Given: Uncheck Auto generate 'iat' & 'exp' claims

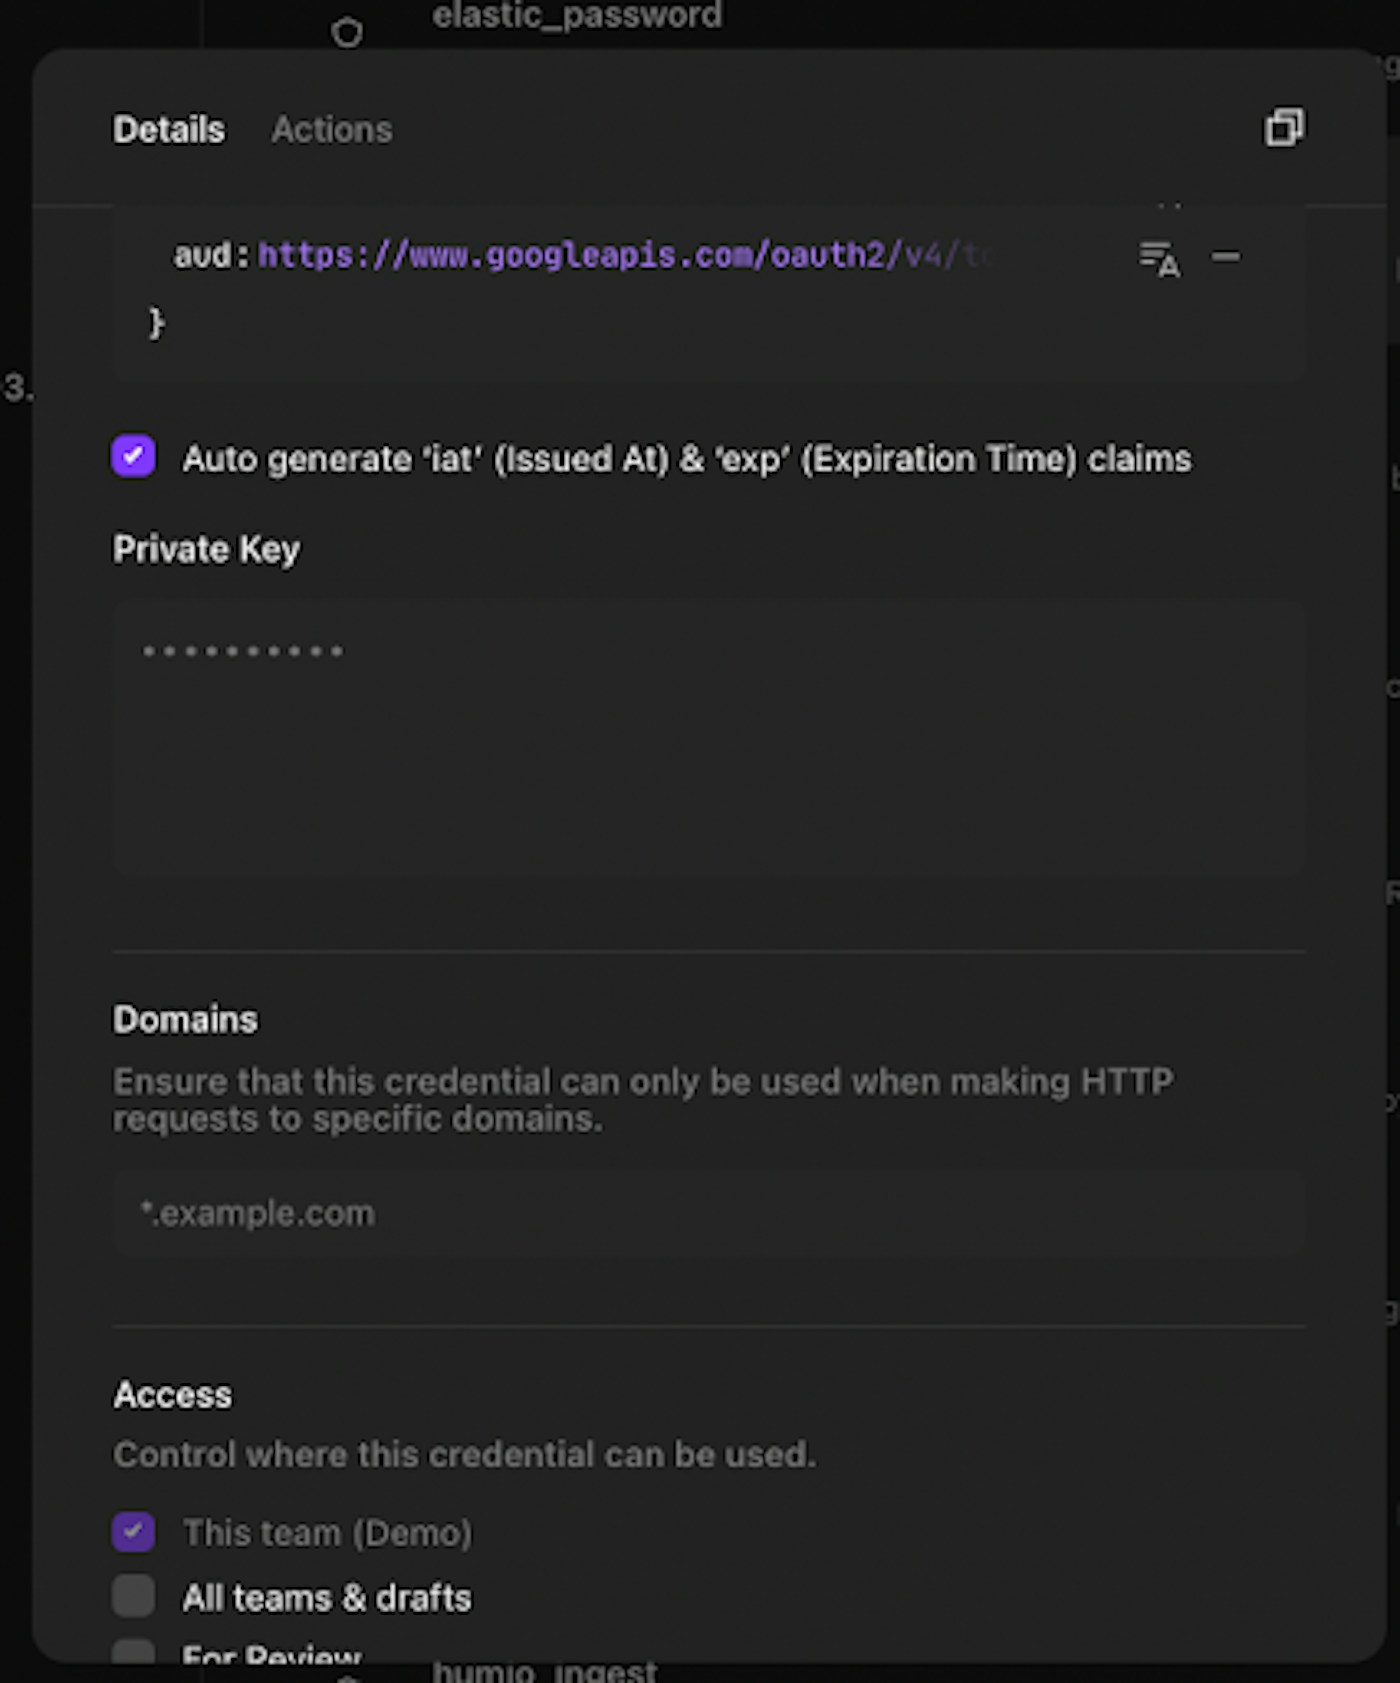Looking at the screenshot, I should [134, 457].
